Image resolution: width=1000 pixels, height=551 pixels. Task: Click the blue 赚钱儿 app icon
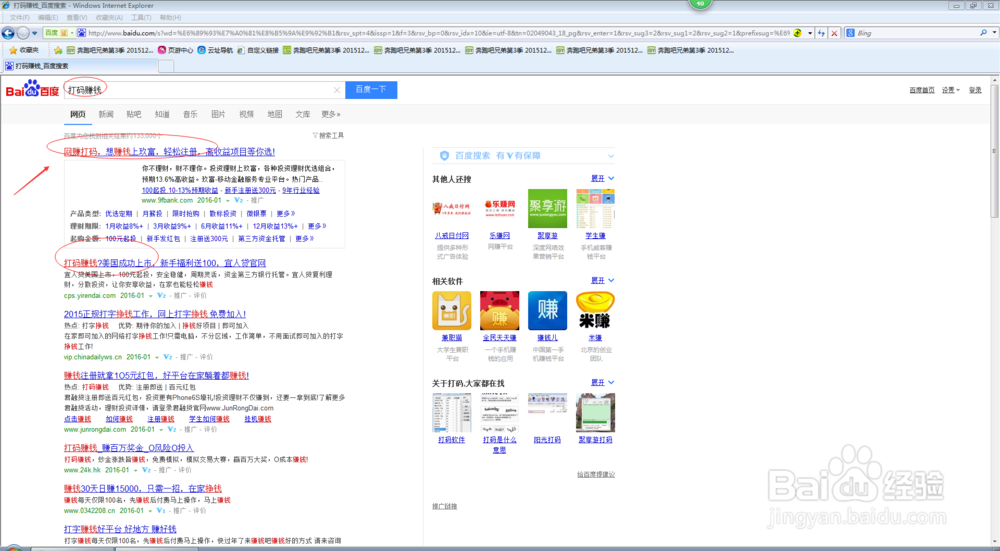547,311
